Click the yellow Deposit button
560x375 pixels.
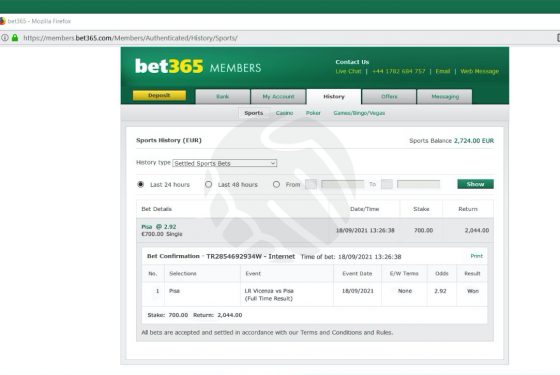click(x=159, y=95)
